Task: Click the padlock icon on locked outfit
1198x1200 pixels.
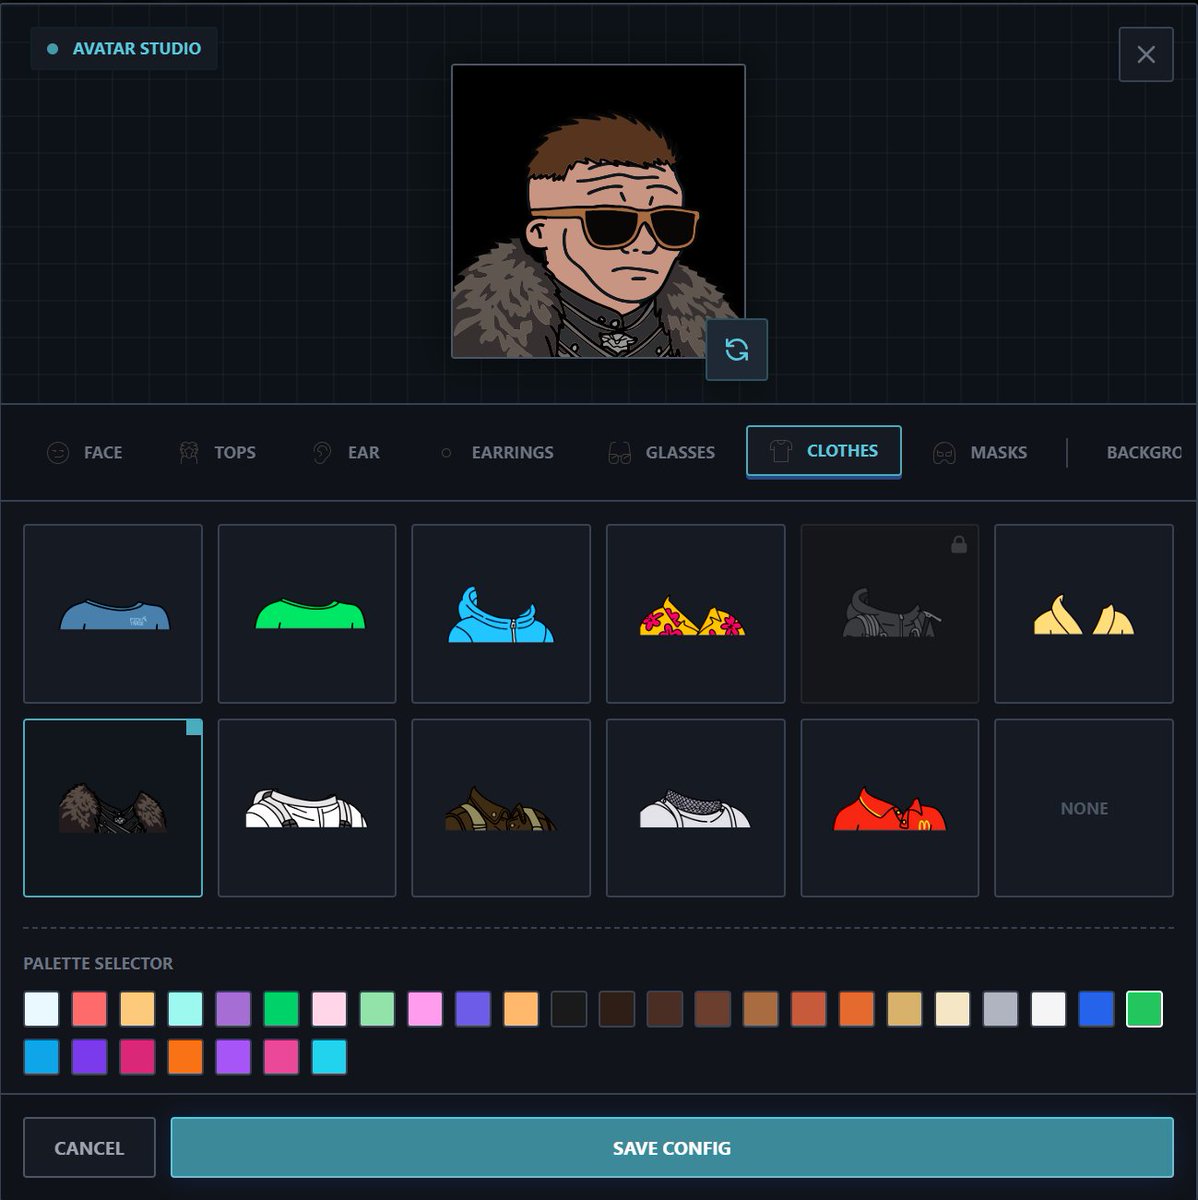Action: tap(959, 544)
